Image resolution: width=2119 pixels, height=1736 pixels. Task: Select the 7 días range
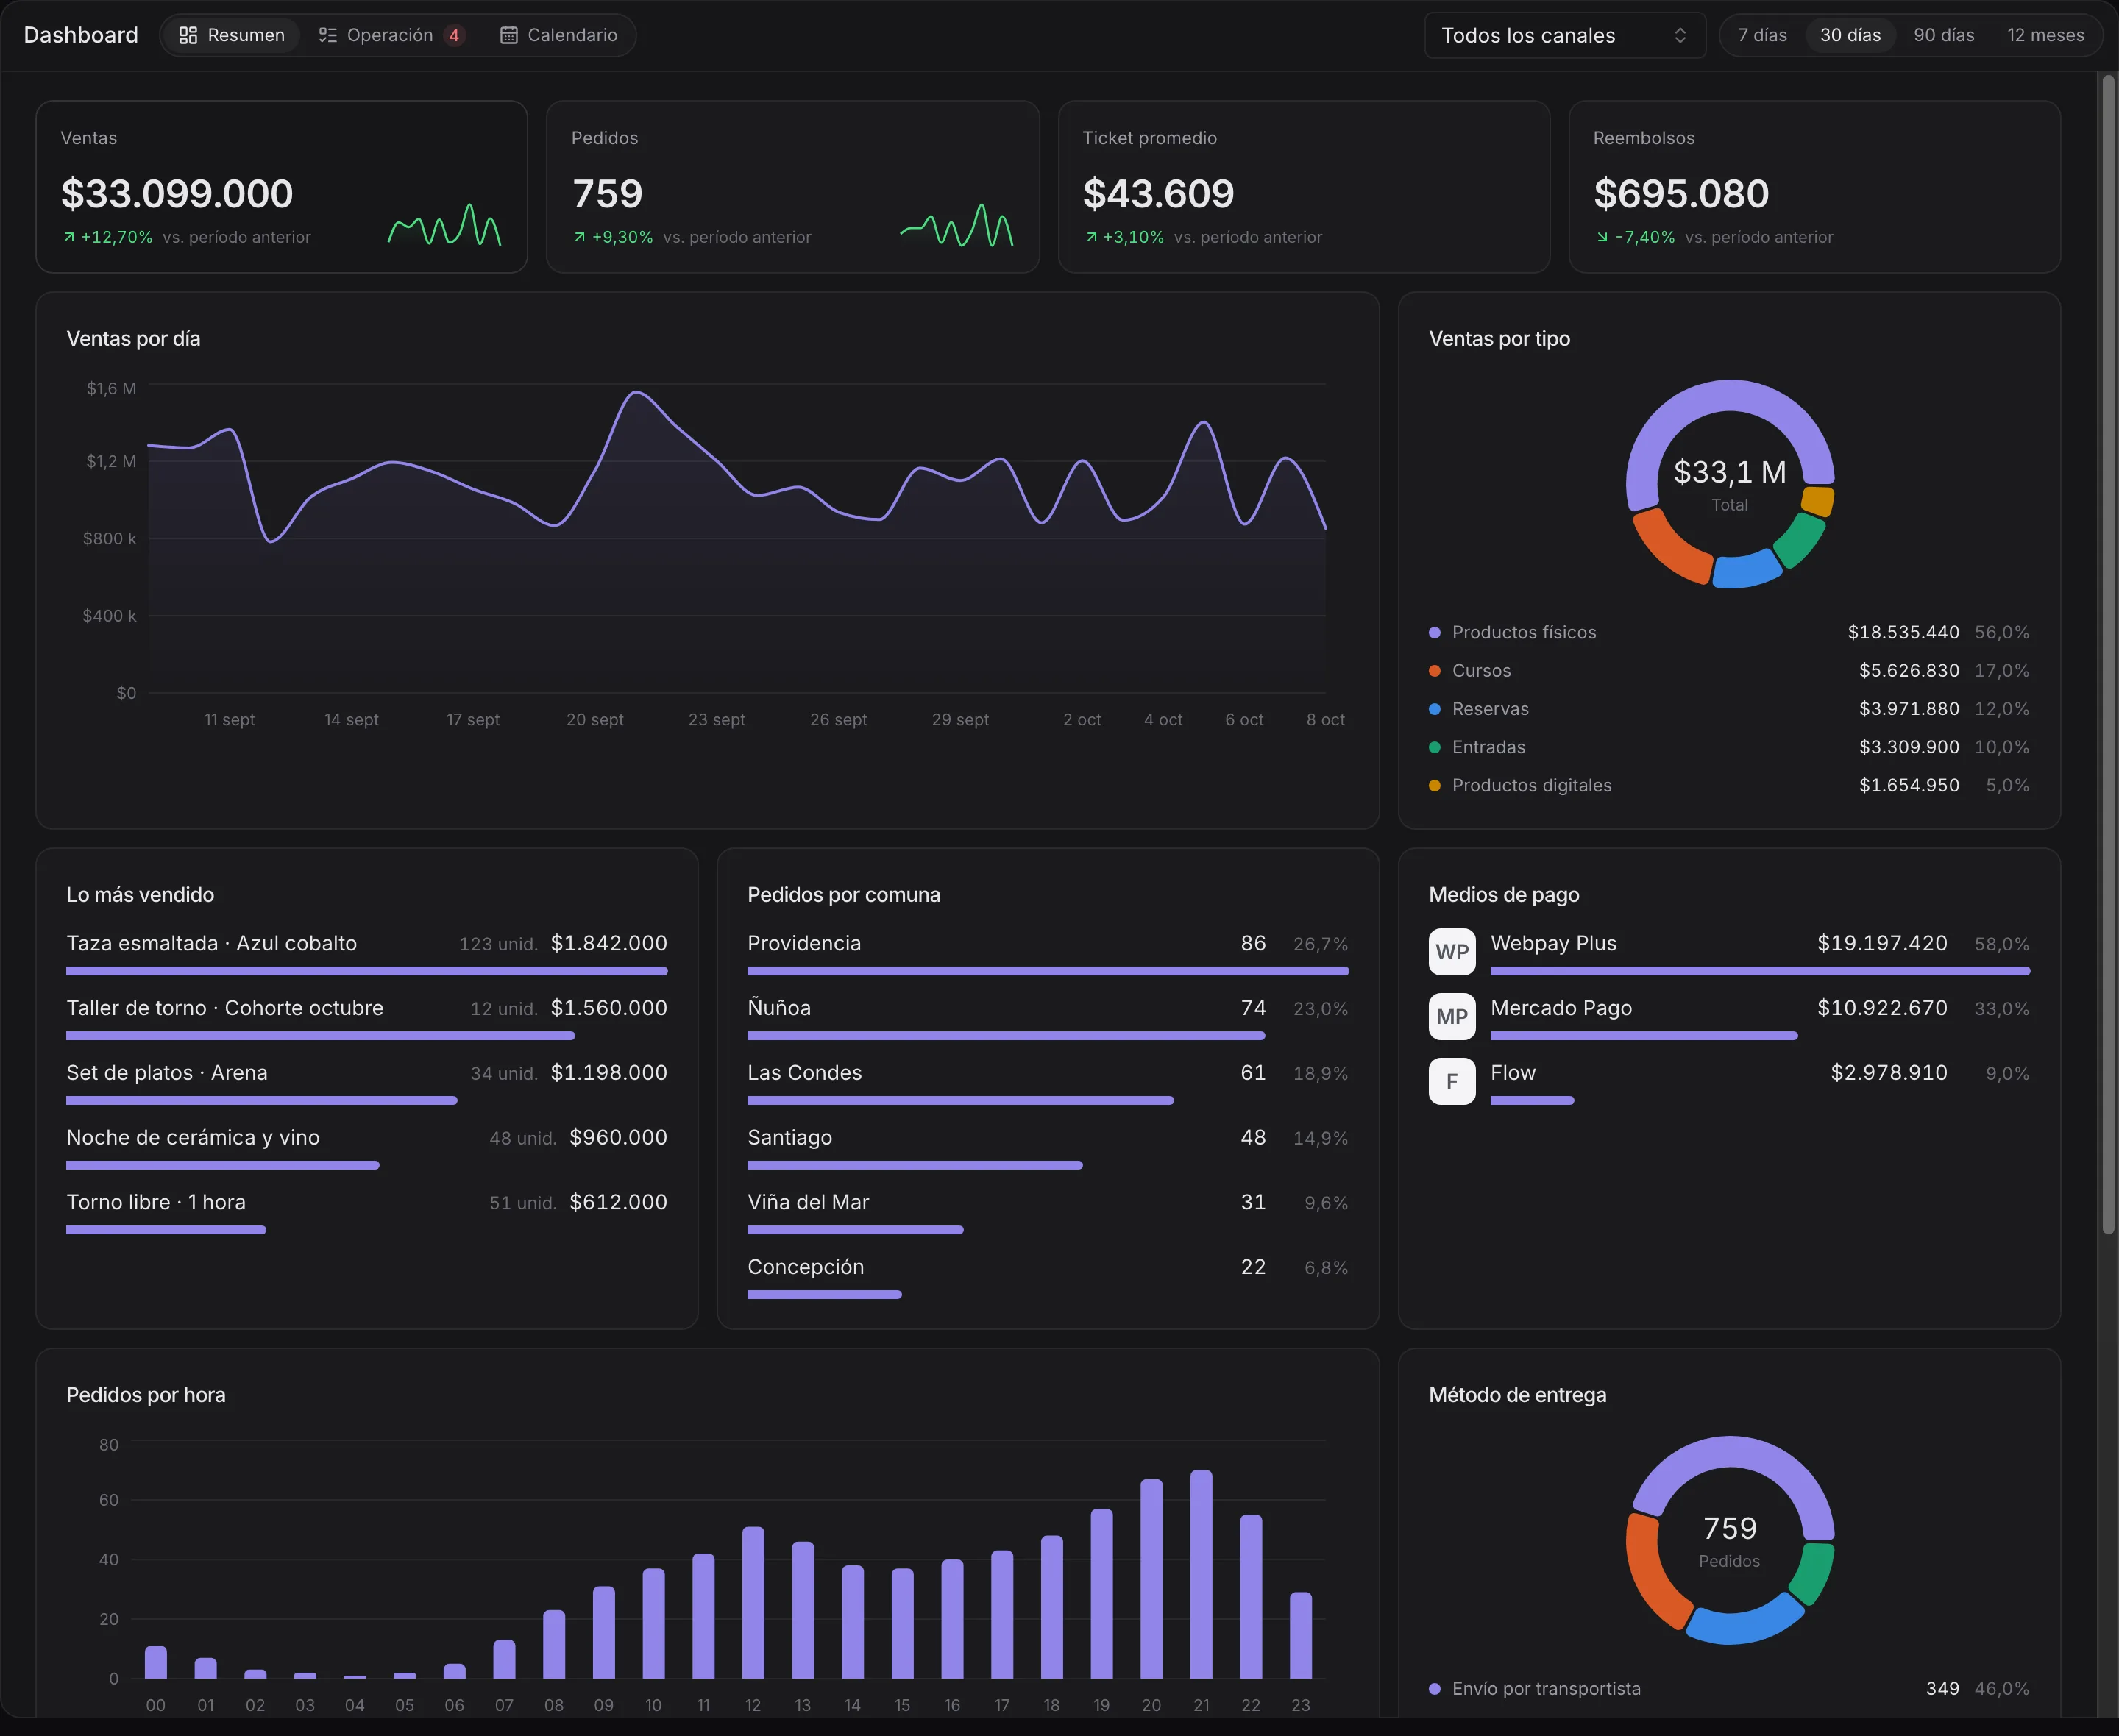pos(1762,35)
